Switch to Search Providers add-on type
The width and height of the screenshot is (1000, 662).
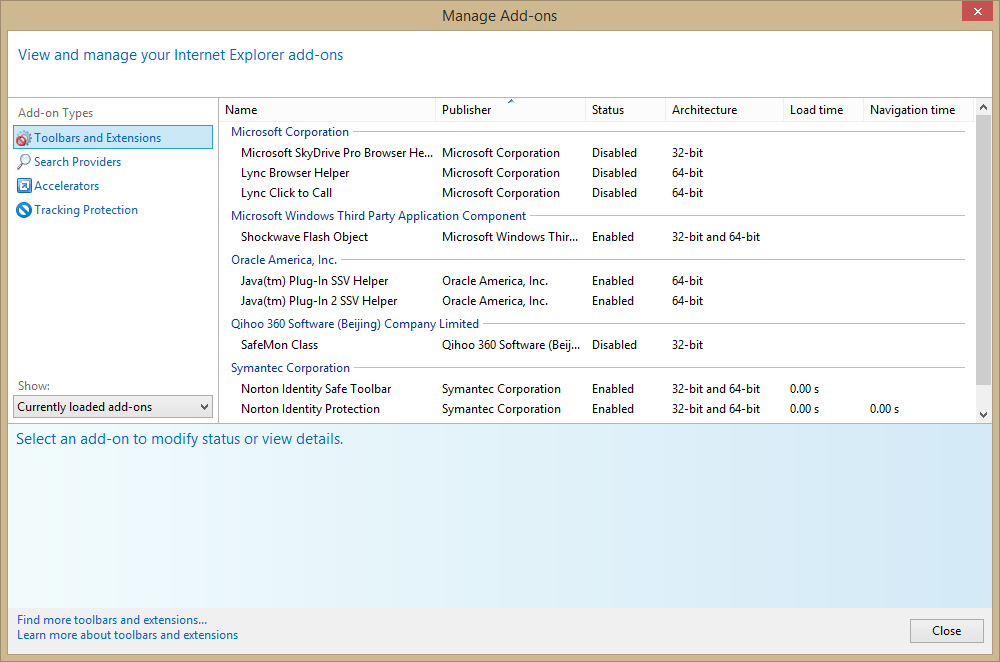point(77,162)
